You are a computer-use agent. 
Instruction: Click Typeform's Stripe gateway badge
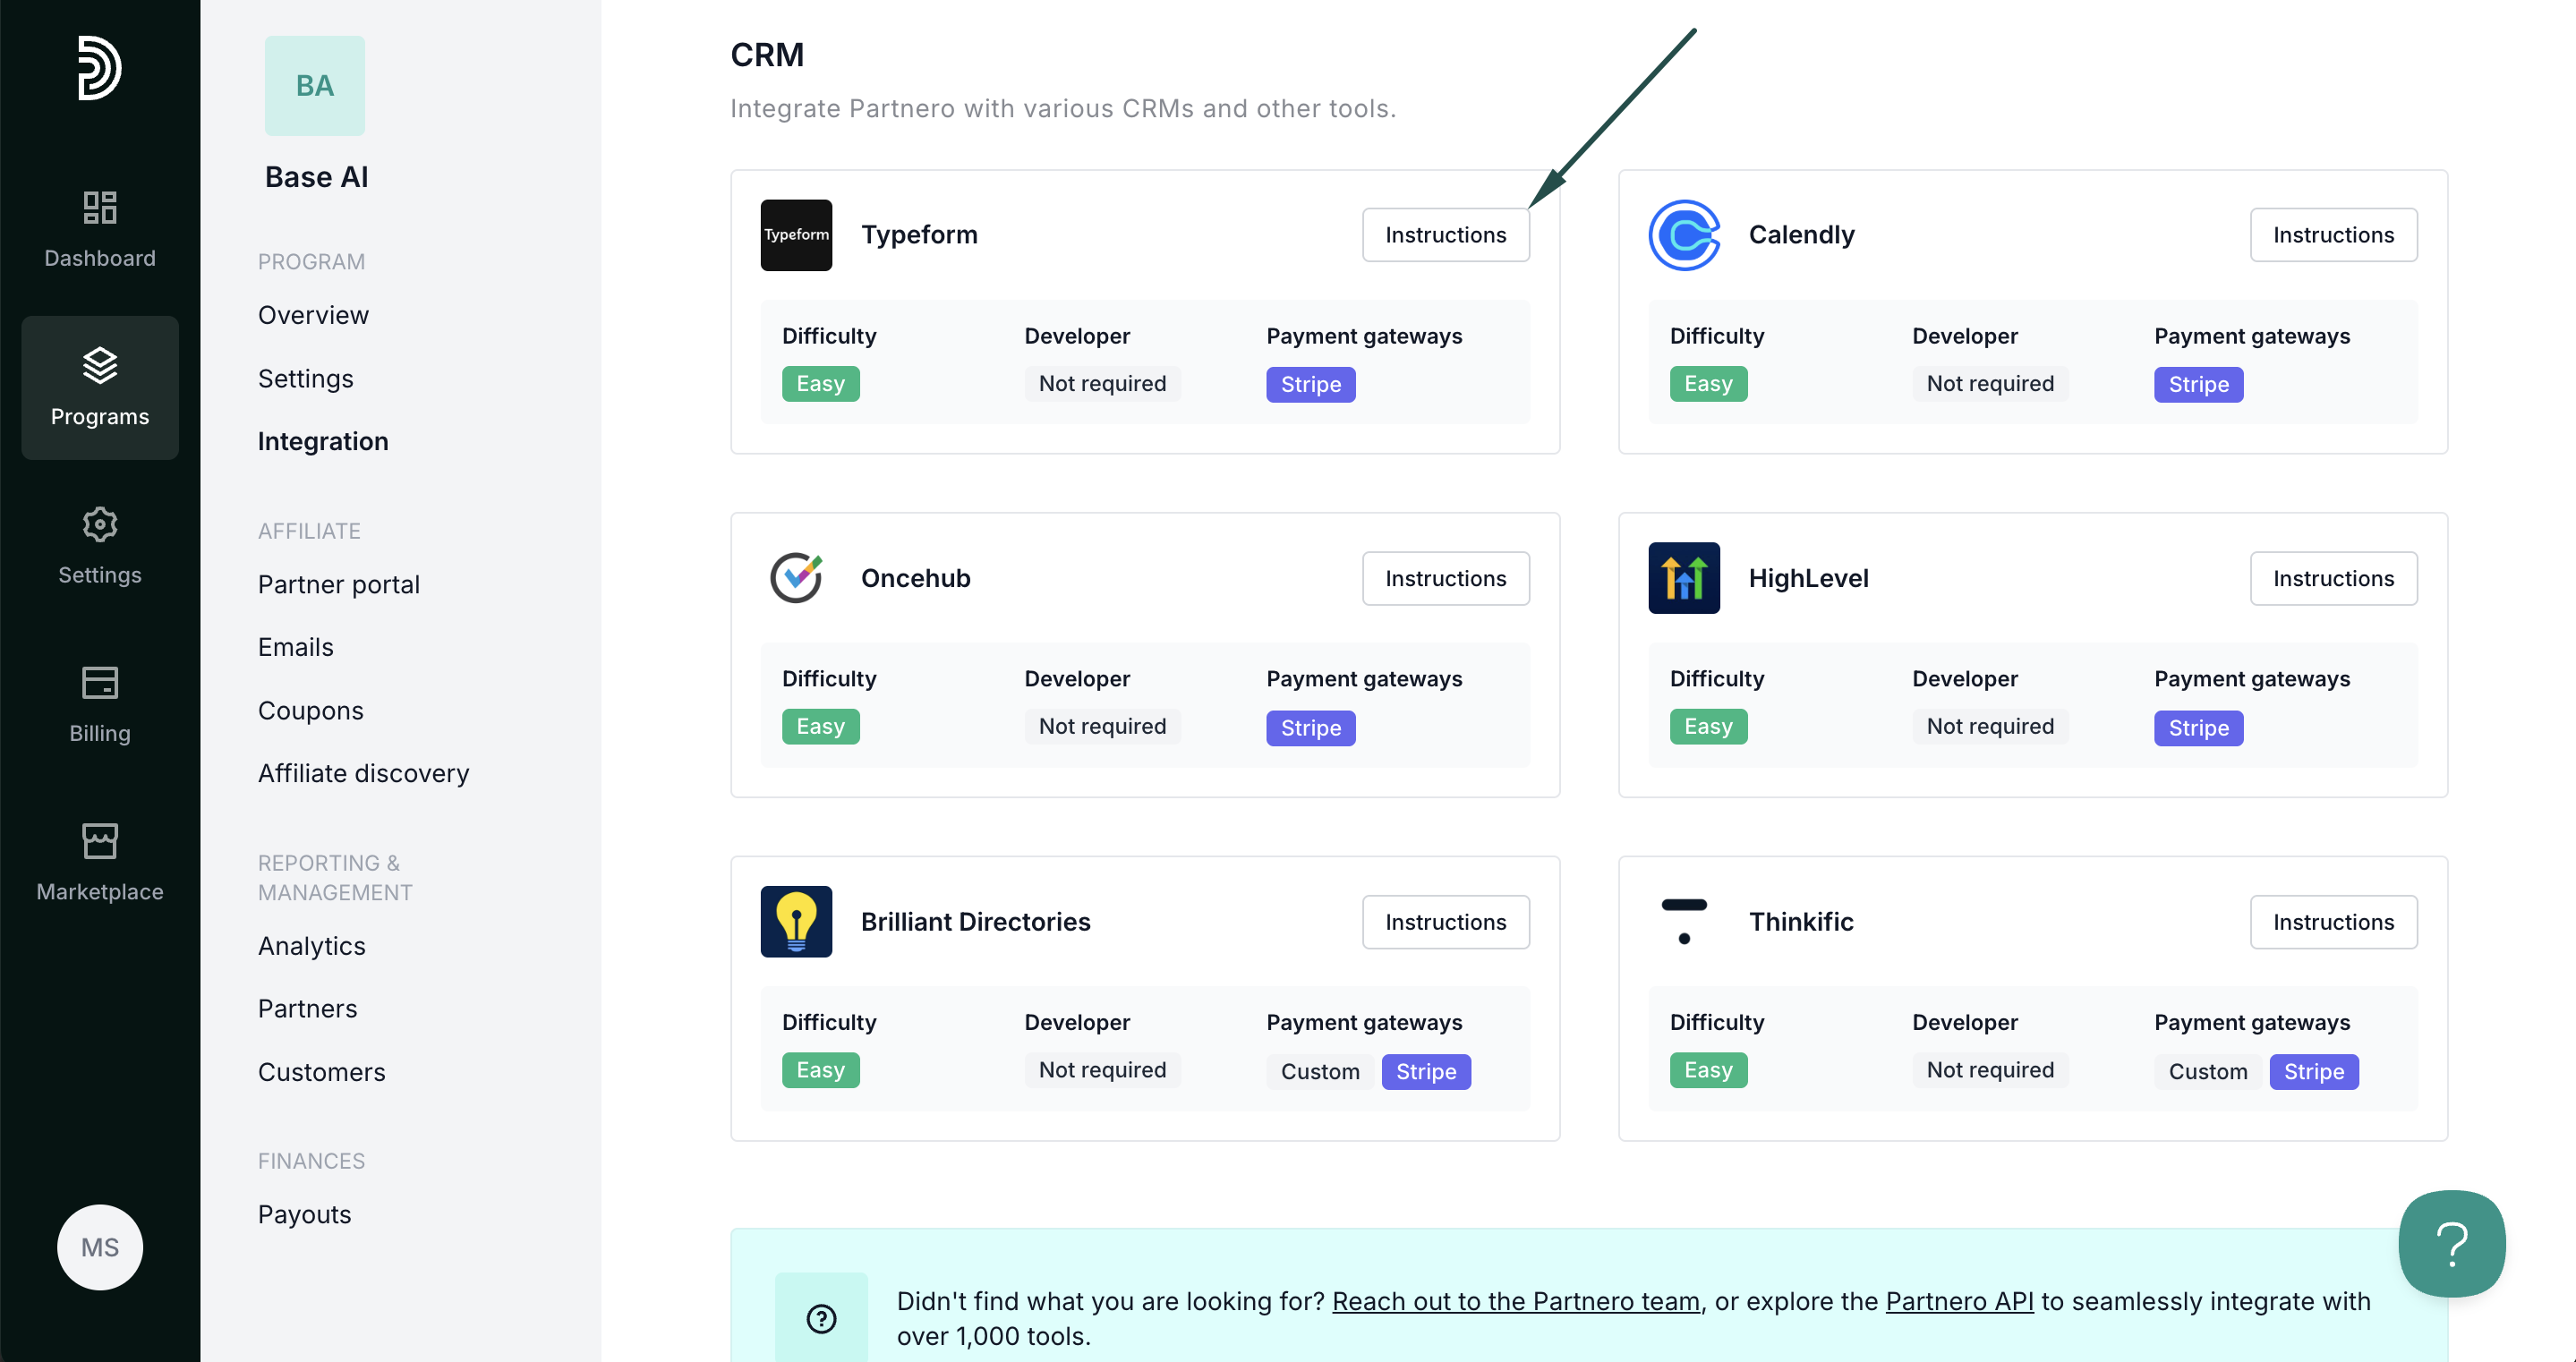point(1310,384)
